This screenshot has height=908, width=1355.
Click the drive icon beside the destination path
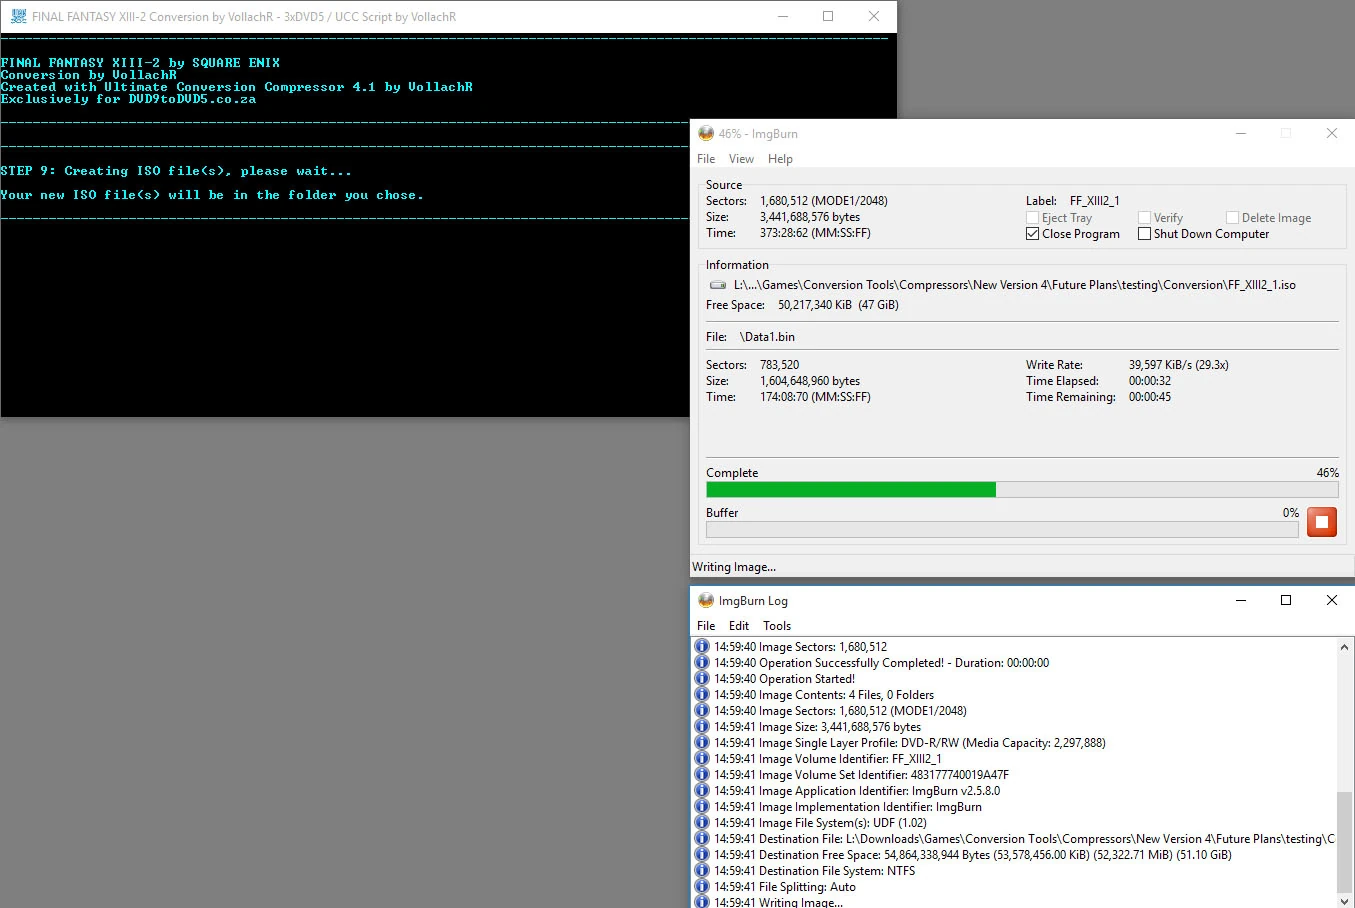(x=718, y=285)
